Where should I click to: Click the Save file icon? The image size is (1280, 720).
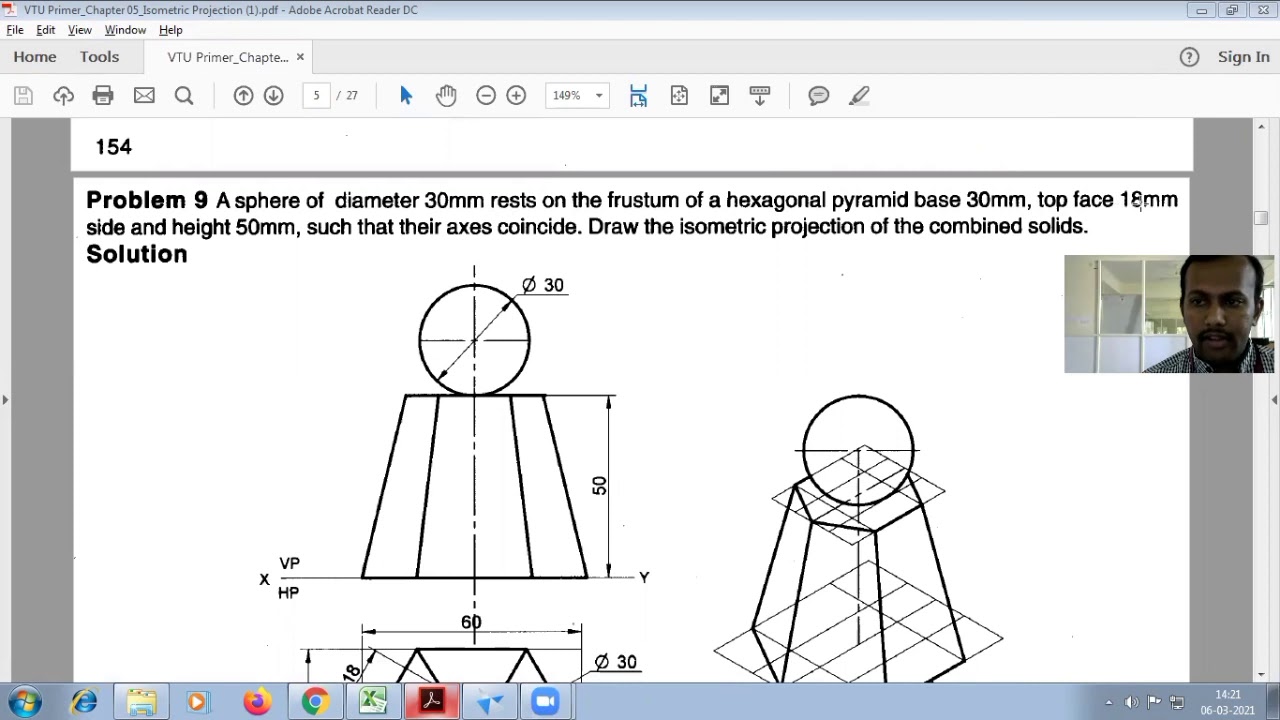click(23, 95)
